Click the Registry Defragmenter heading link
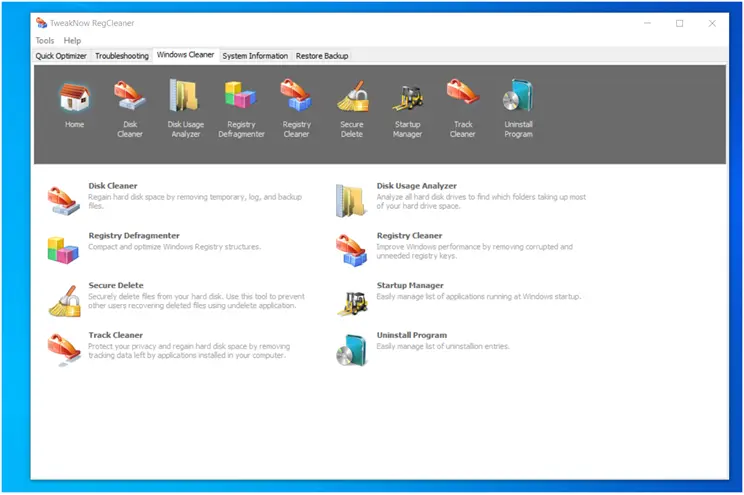 click(134, 236)
